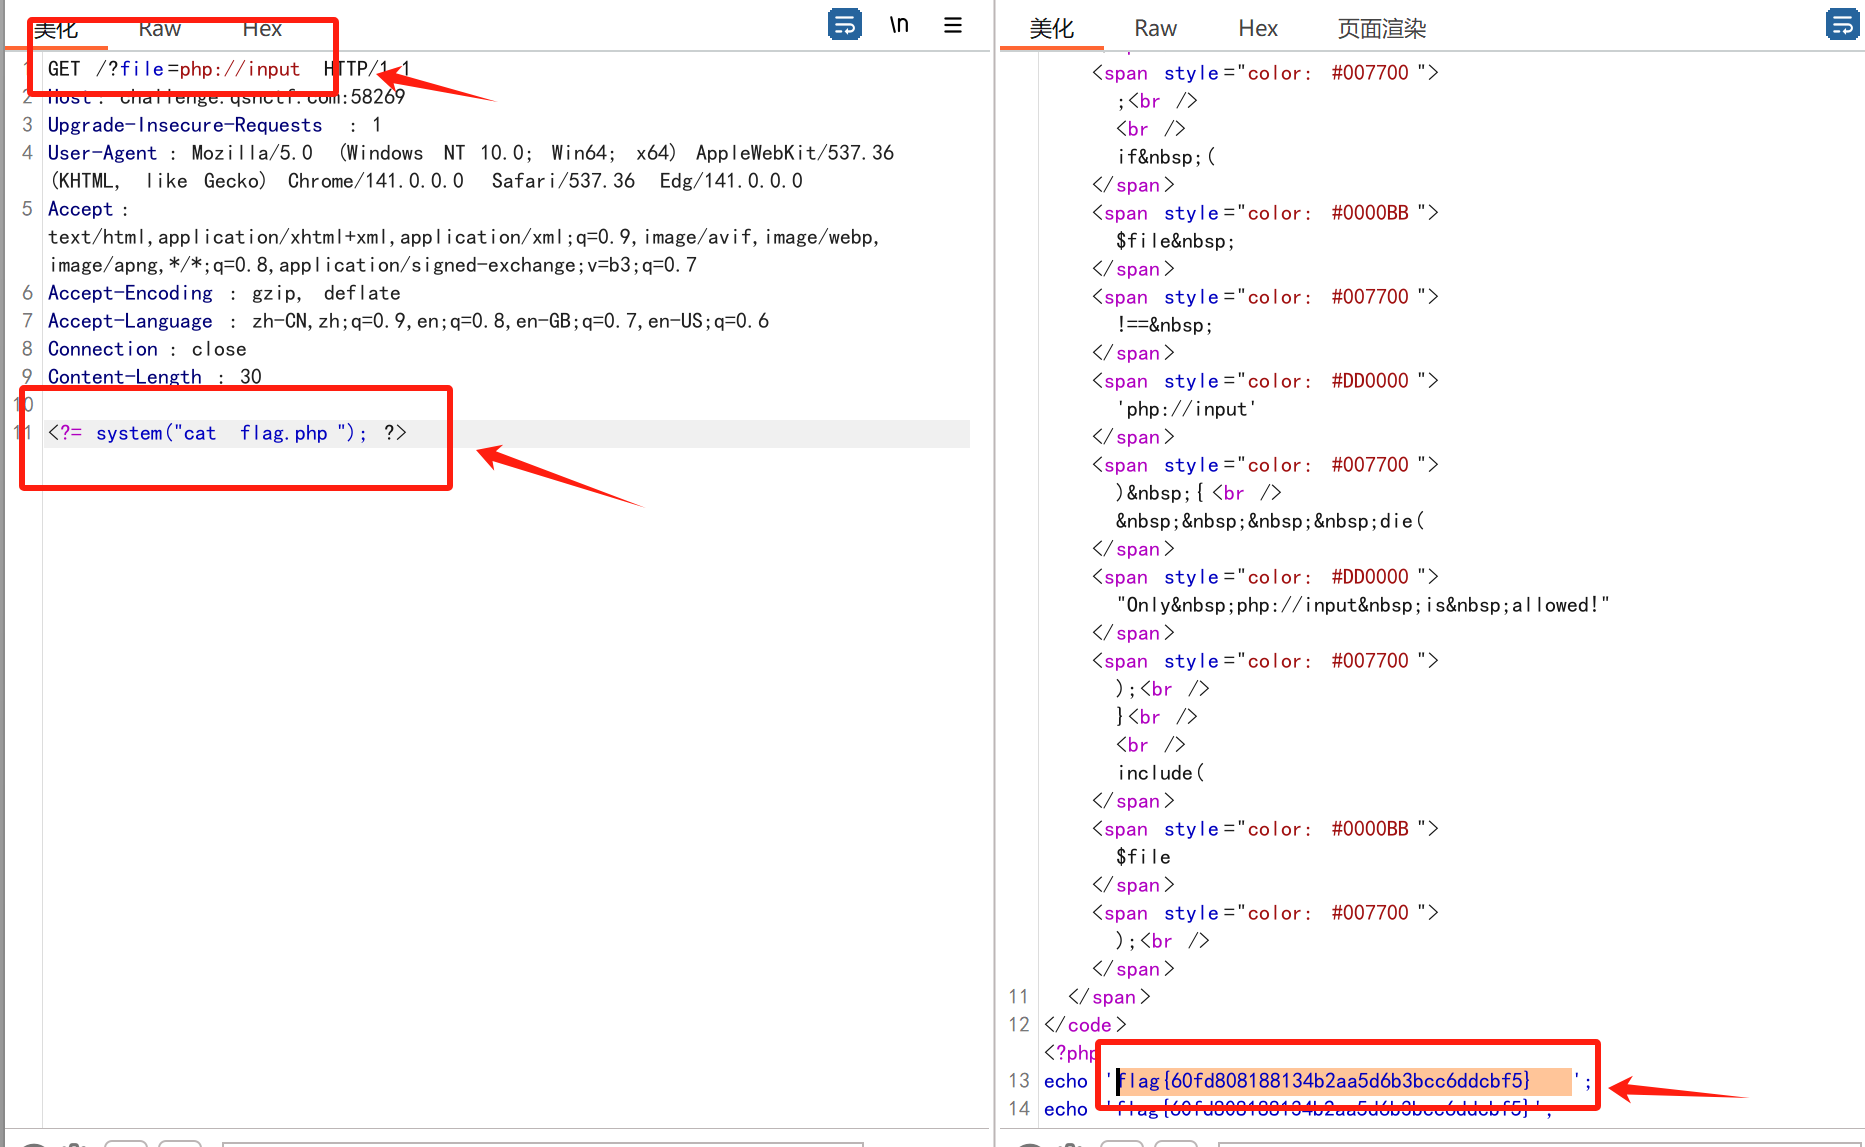Click the "Only php://input is allowed!" string
The width and height of the screenshot is (1865, 1147).
(x=1363, y=605)
